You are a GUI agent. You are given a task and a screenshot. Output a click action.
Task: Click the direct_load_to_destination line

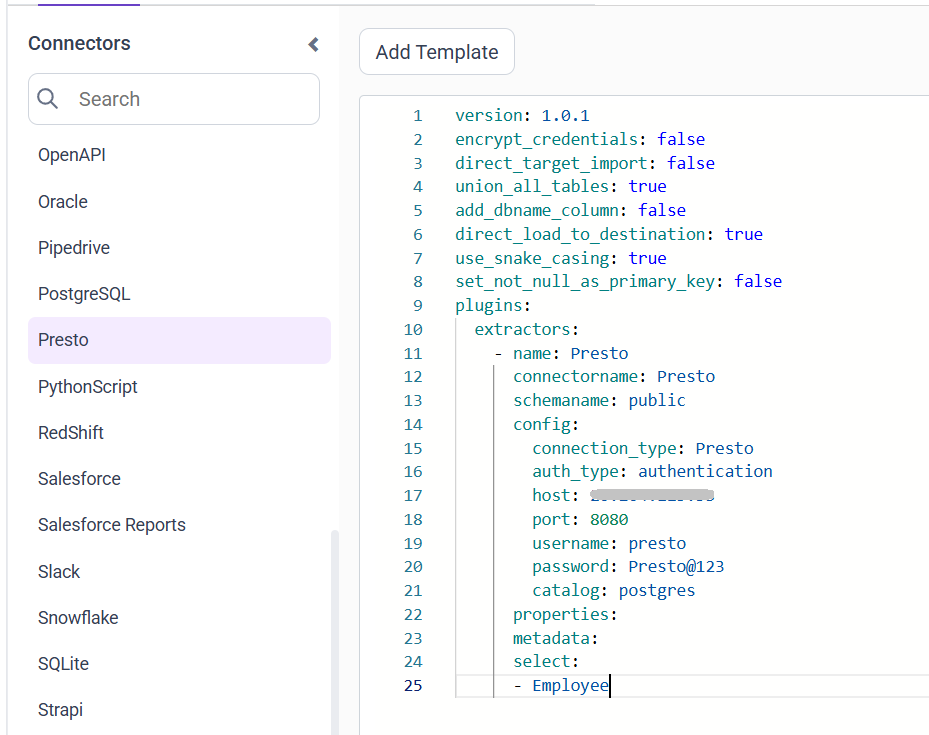[608, 235]
